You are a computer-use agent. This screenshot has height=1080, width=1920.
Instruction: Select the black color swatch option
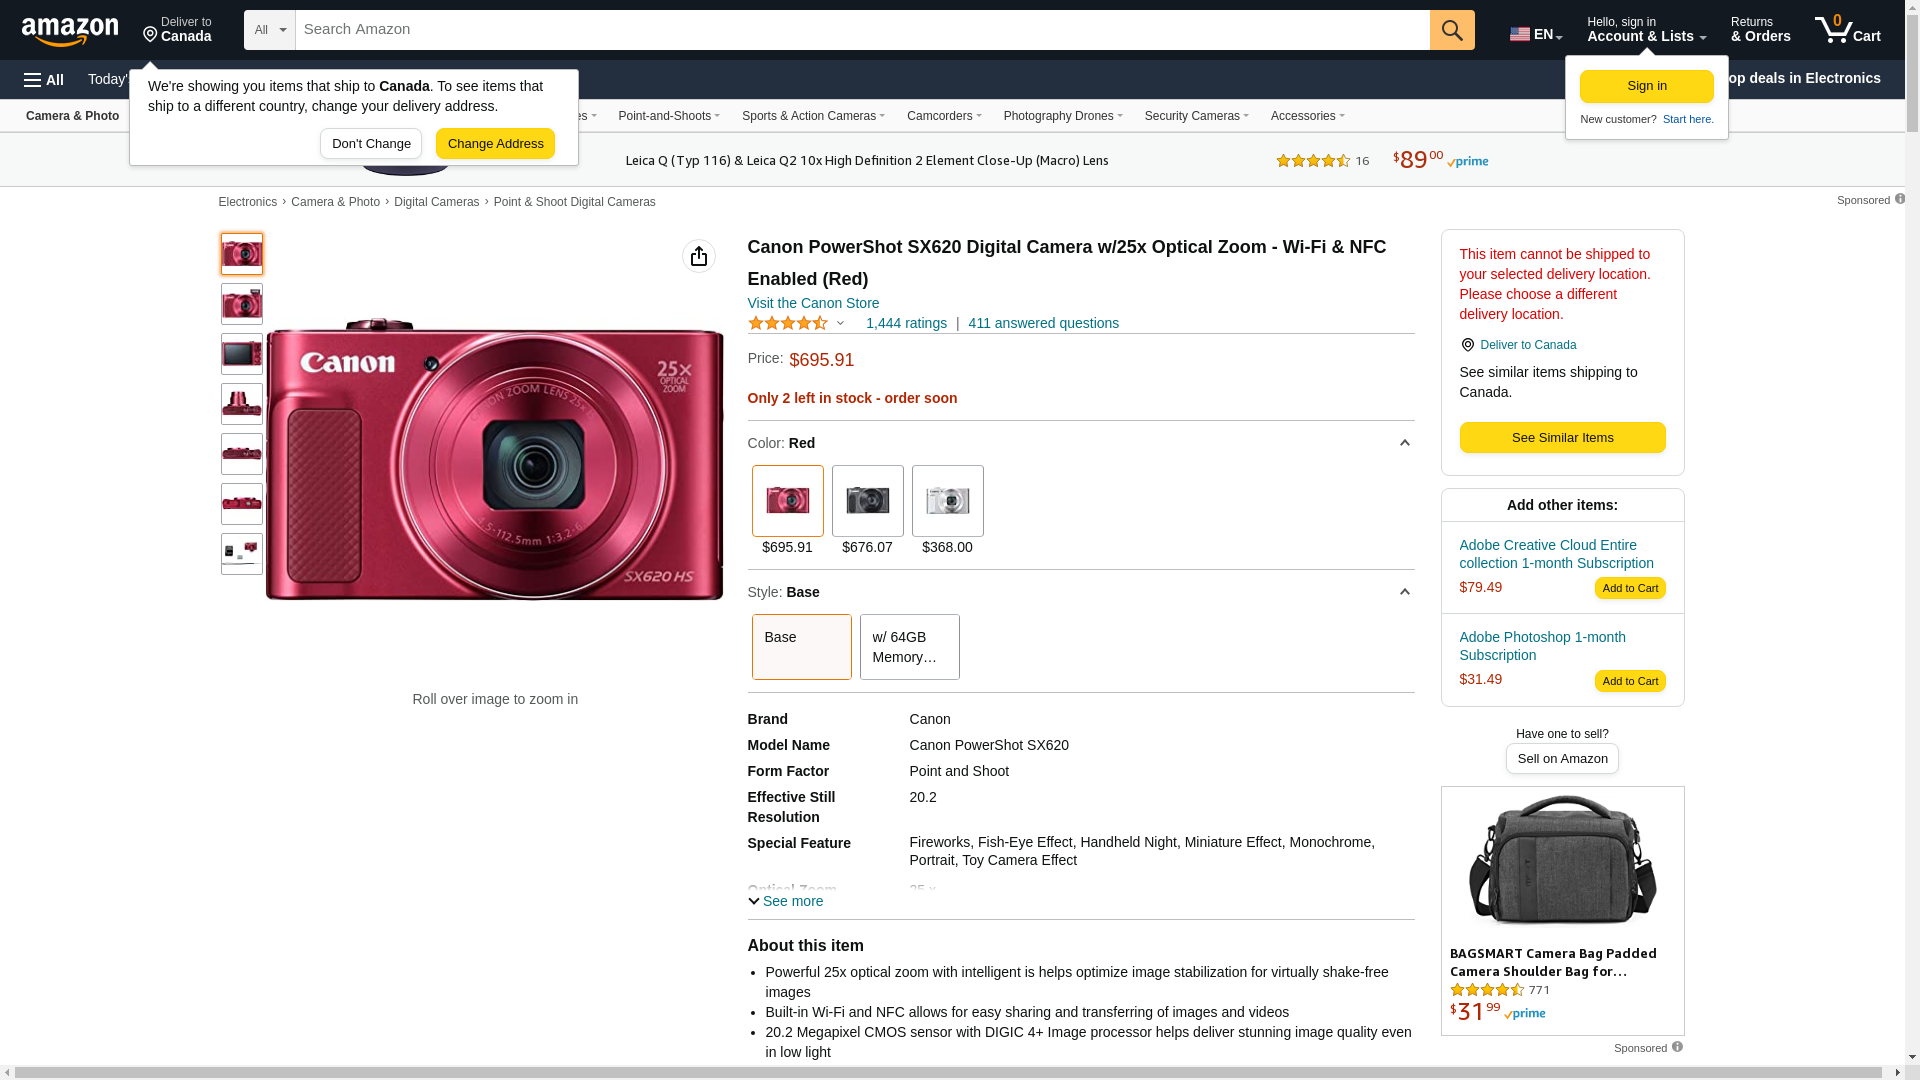pos(867,501)
